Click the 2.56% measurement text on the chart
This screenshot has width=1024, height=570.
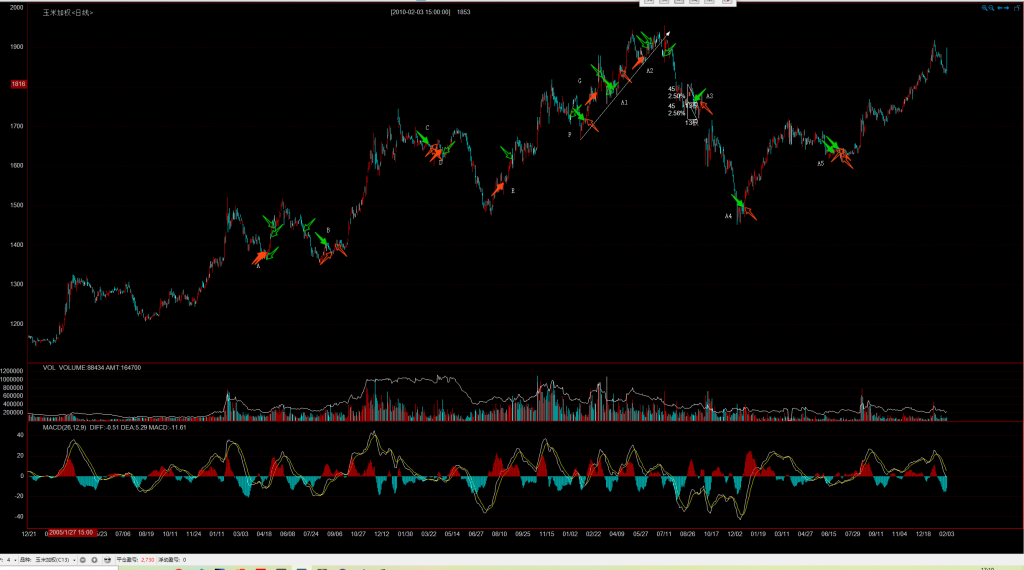click(x=677, y=113)
